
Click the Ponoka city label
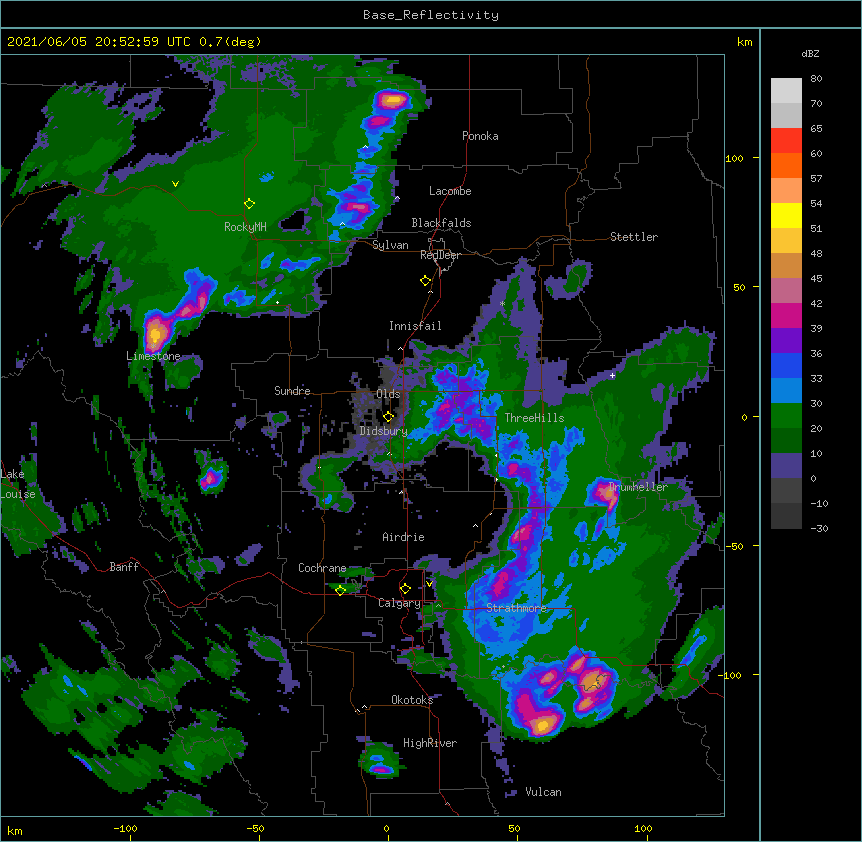480,136
